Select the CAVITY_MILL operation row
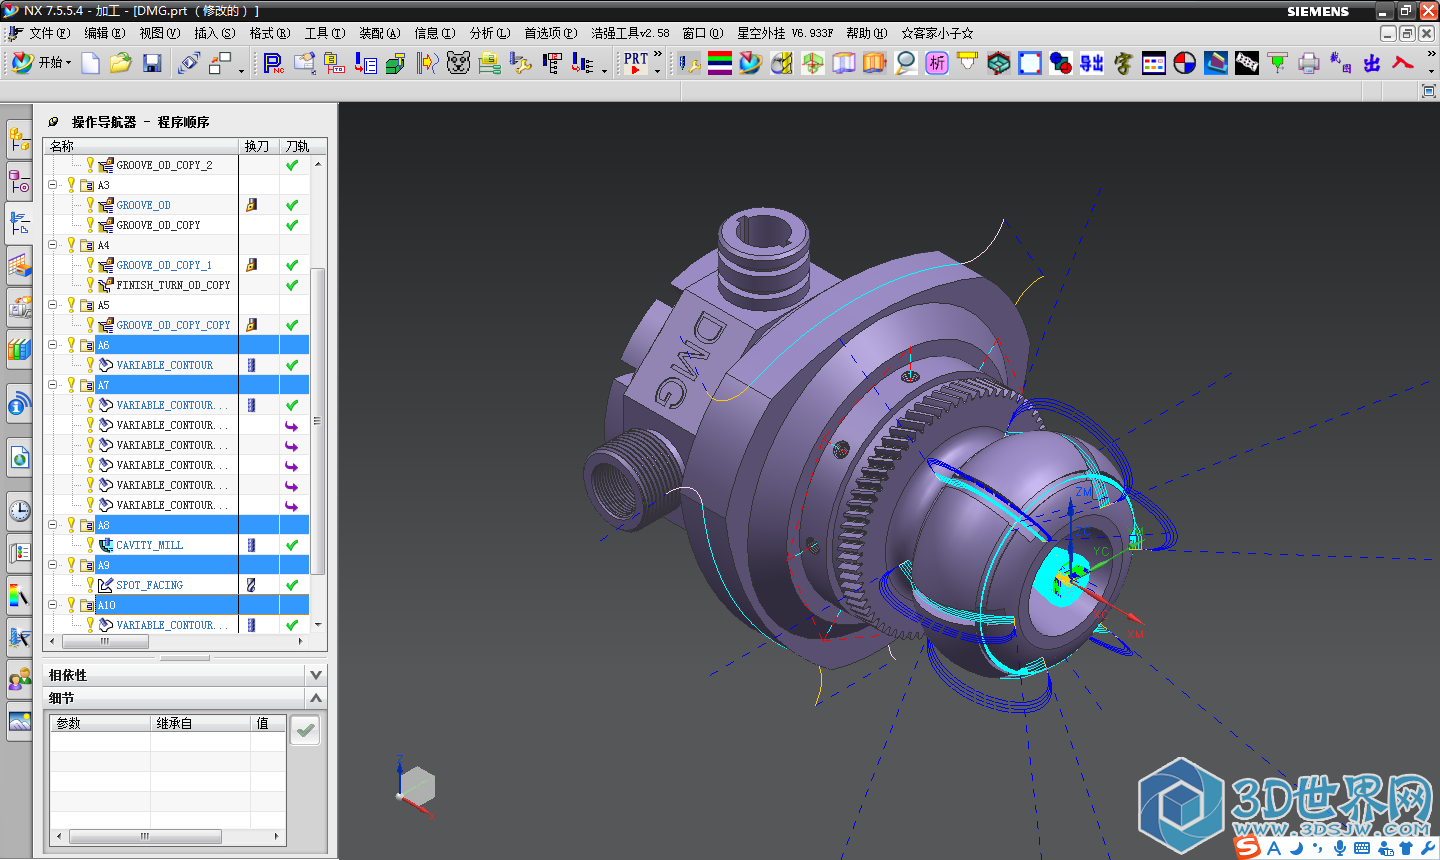The image size is (1440, 860). 176,545
